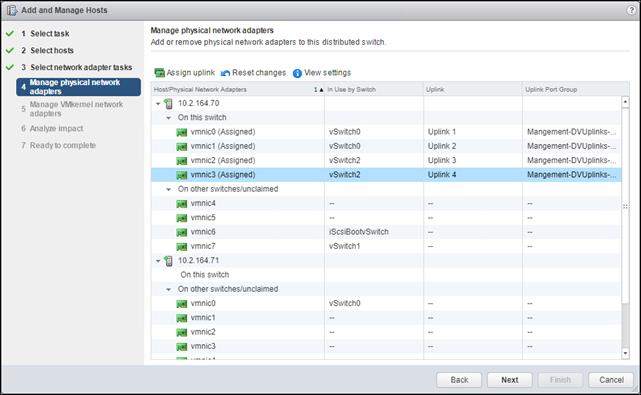Image resolution: width=641 pixels, height=395 pixels.
Task: Click Reset changes label
Action: [x=259, y=73]
